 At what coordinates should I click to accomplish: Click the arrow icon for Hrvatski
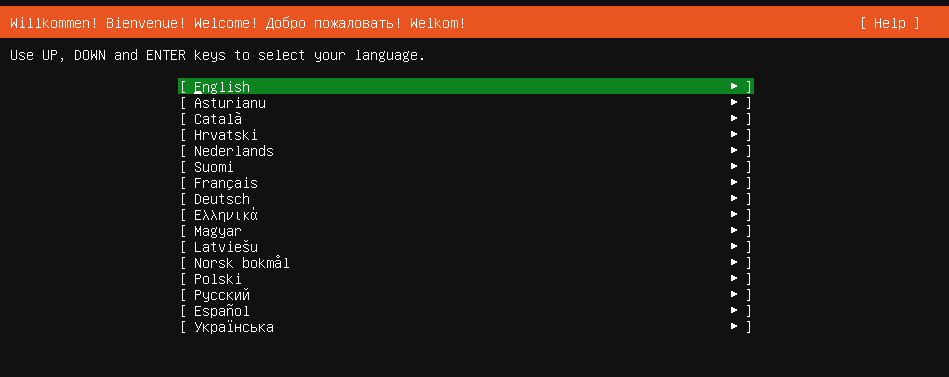coord(734,134)
